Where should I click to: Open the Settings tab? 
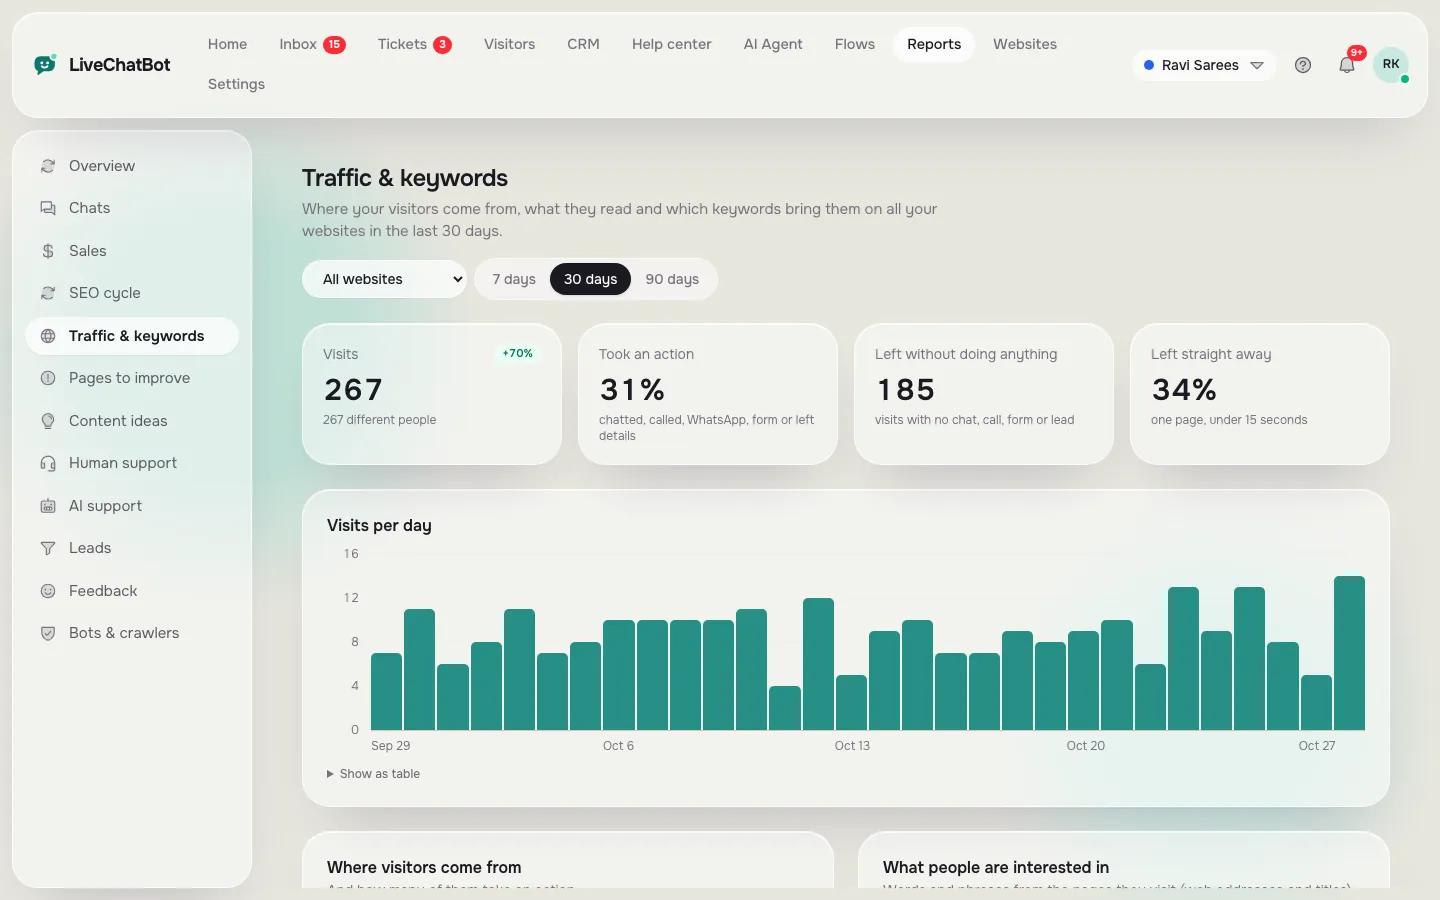point(236,84)
